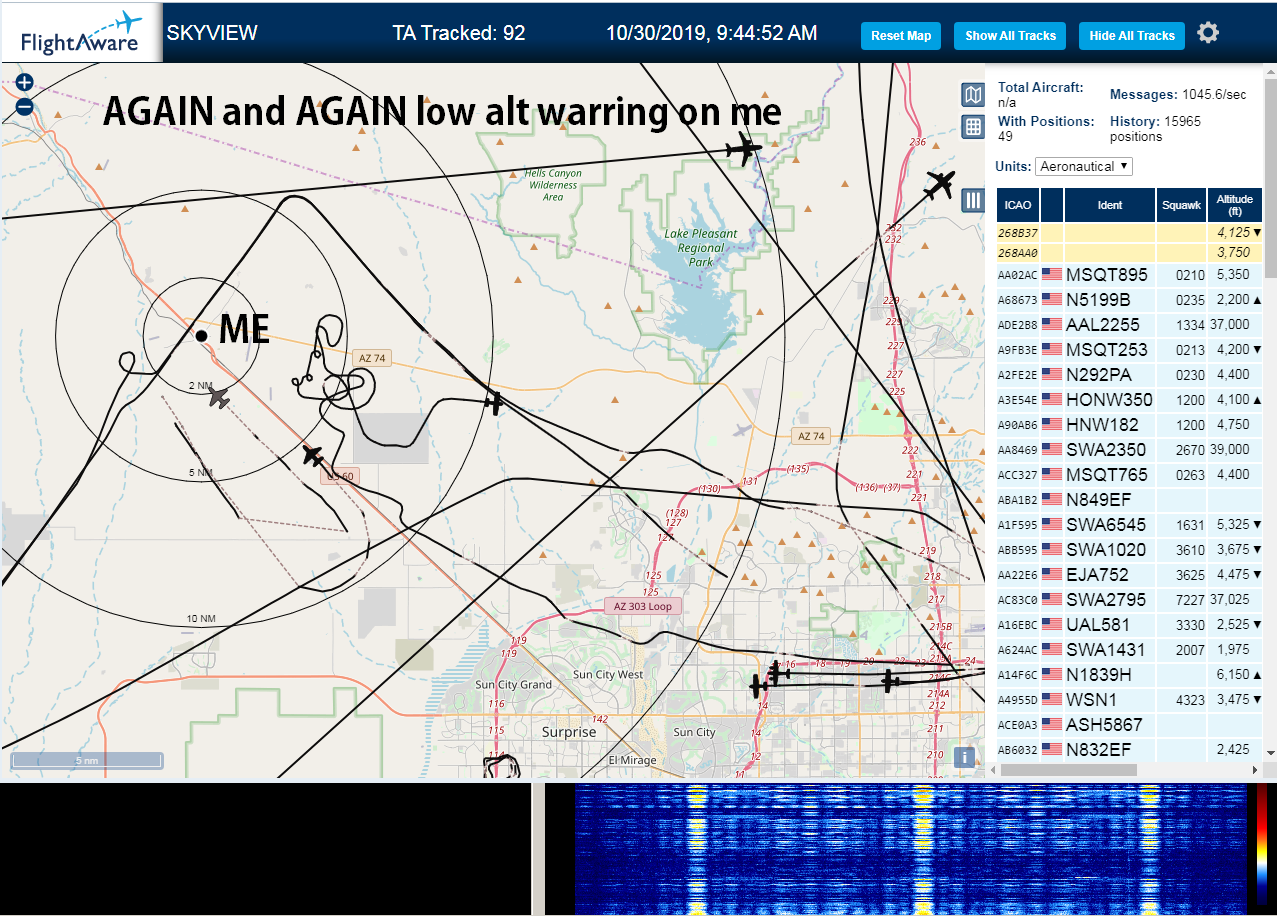The width and height of the screenshot is (1277, 917).
Task: Click the SKYVIEW title text
Action: 212,33
